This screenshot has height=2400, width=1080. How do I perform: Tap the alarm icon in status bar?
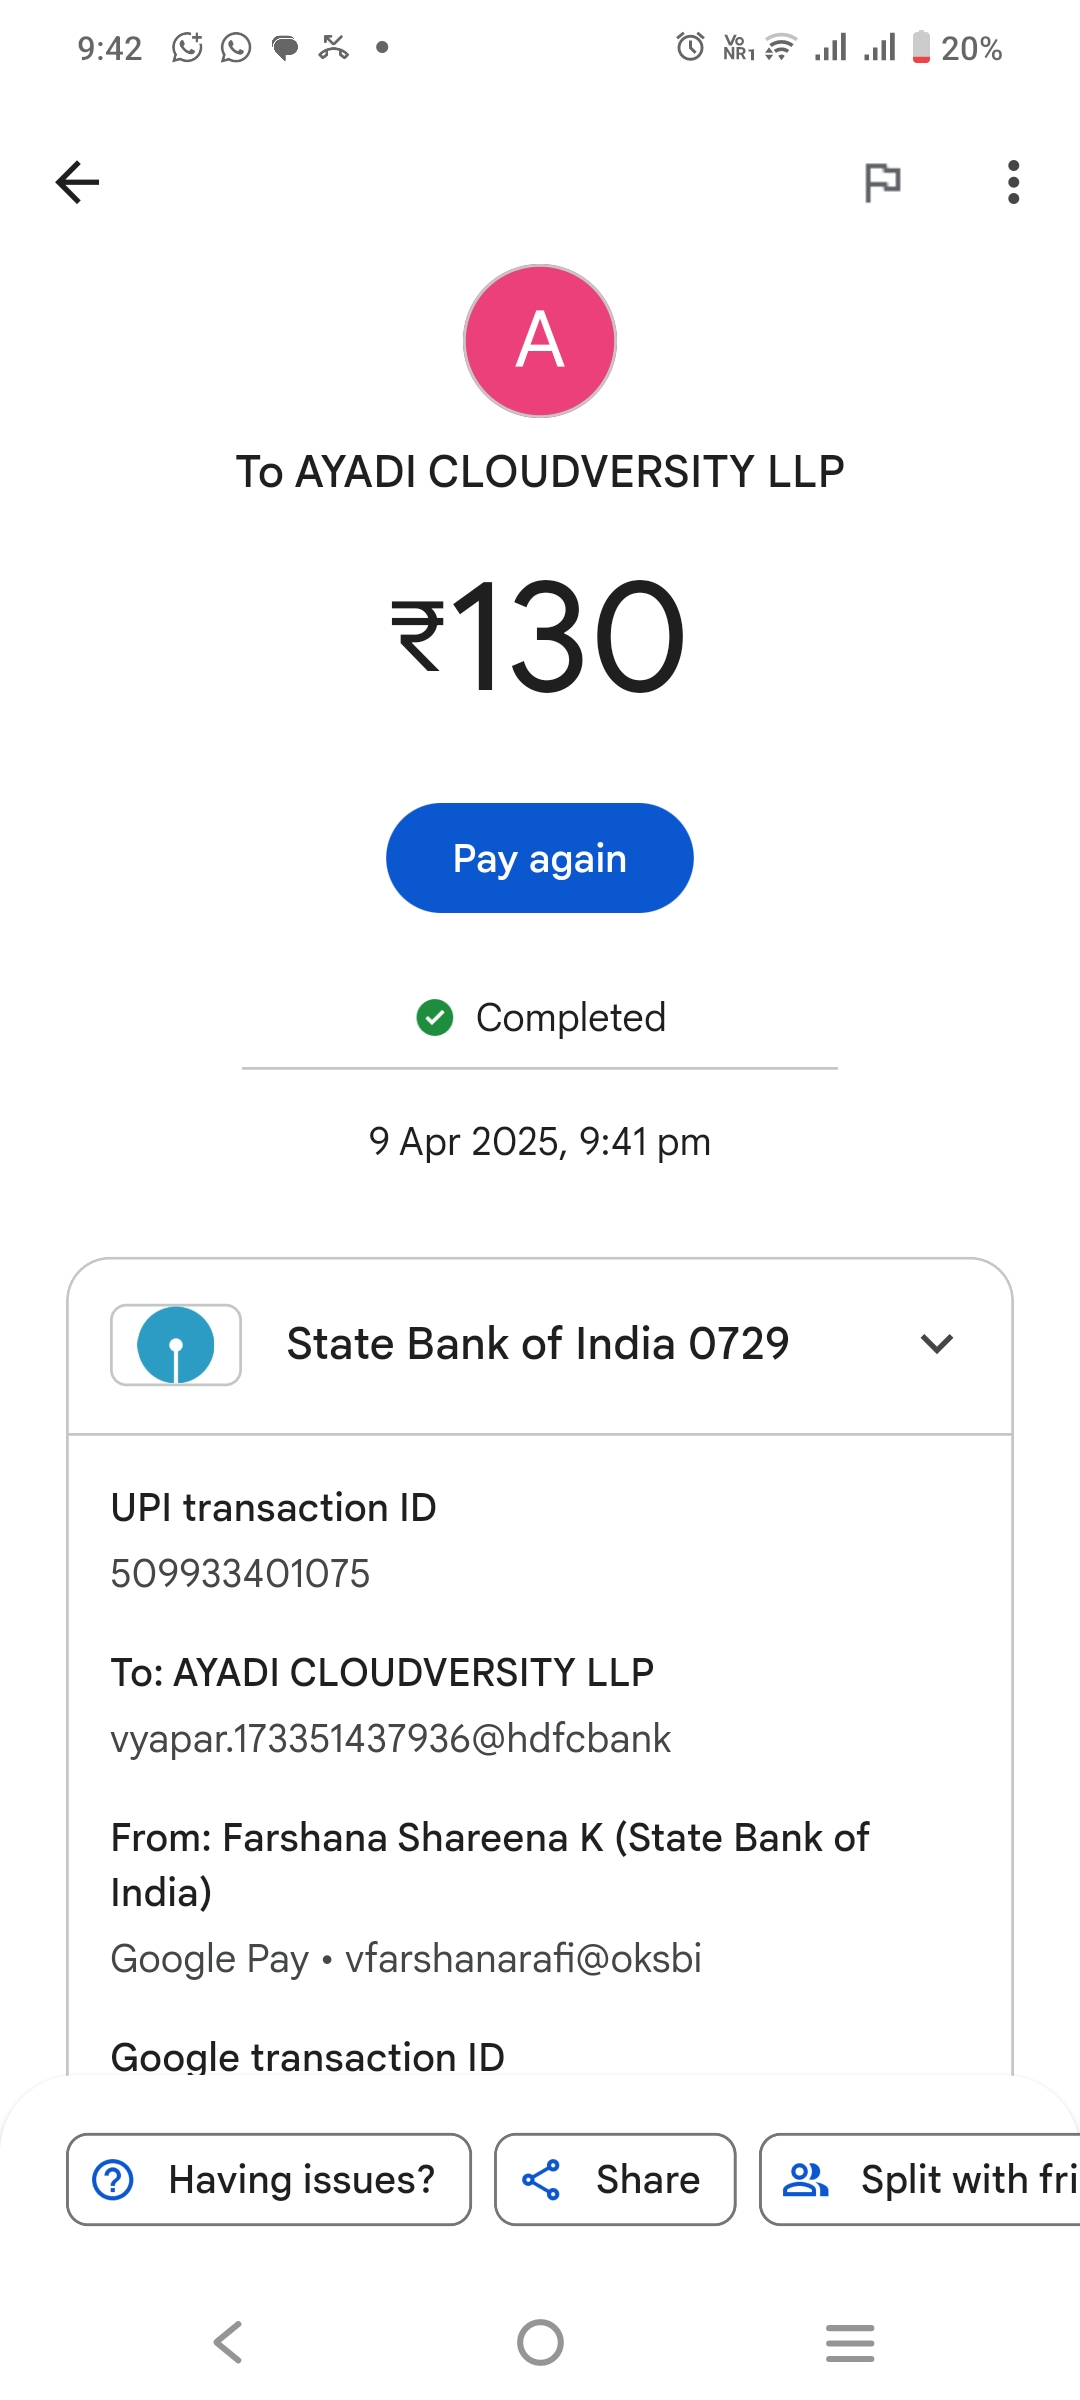(690, 47)
